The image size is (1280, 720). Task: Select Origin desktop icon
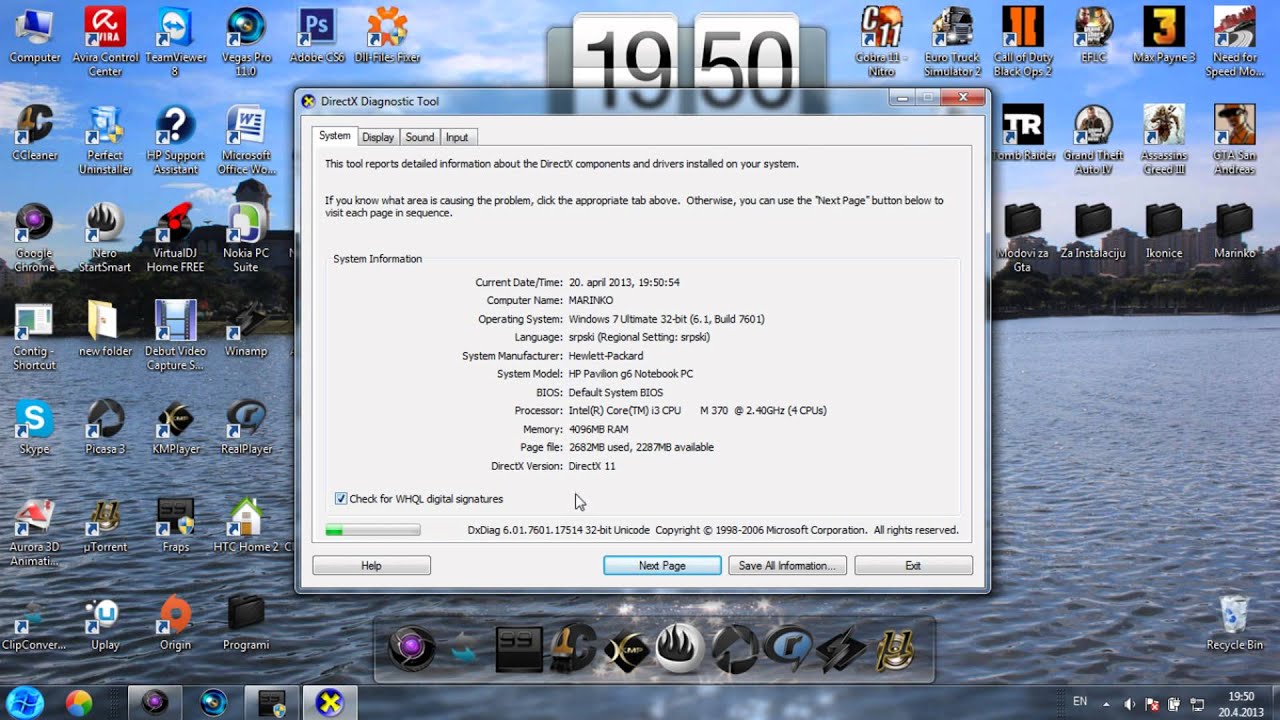pos(175,623)
